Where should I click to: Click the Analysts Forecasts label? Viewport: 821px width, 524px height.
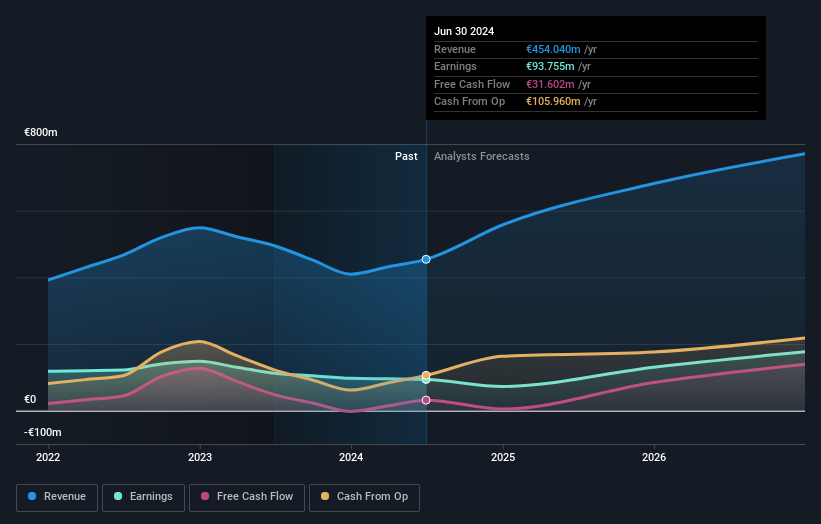[482, 156]
